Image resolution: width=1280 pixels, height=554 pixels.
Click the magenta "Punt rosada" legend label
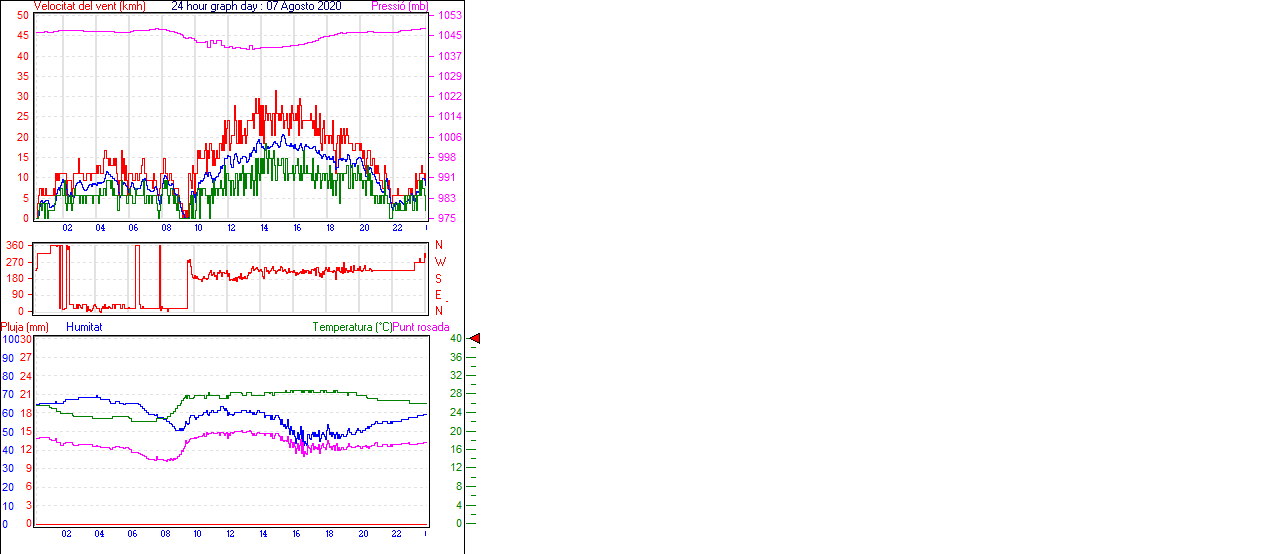coord(421,327)
